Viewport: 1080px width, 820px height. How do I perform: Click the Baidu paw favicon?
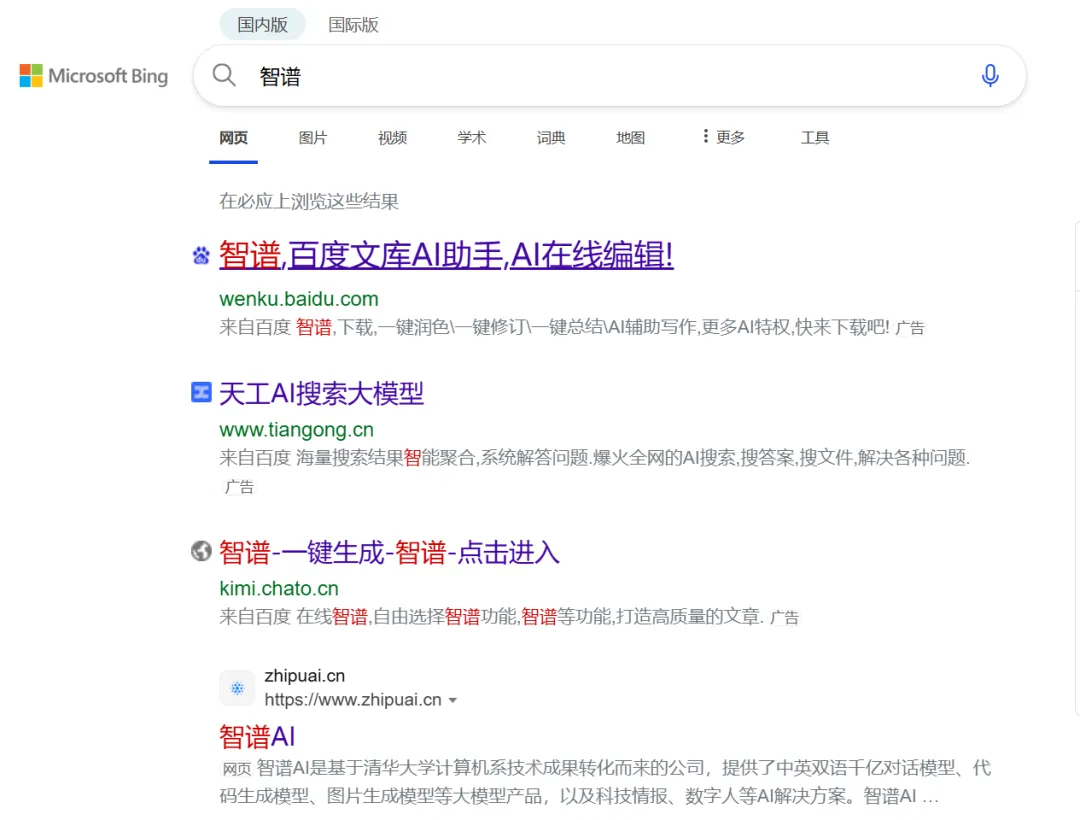(201, 255)
